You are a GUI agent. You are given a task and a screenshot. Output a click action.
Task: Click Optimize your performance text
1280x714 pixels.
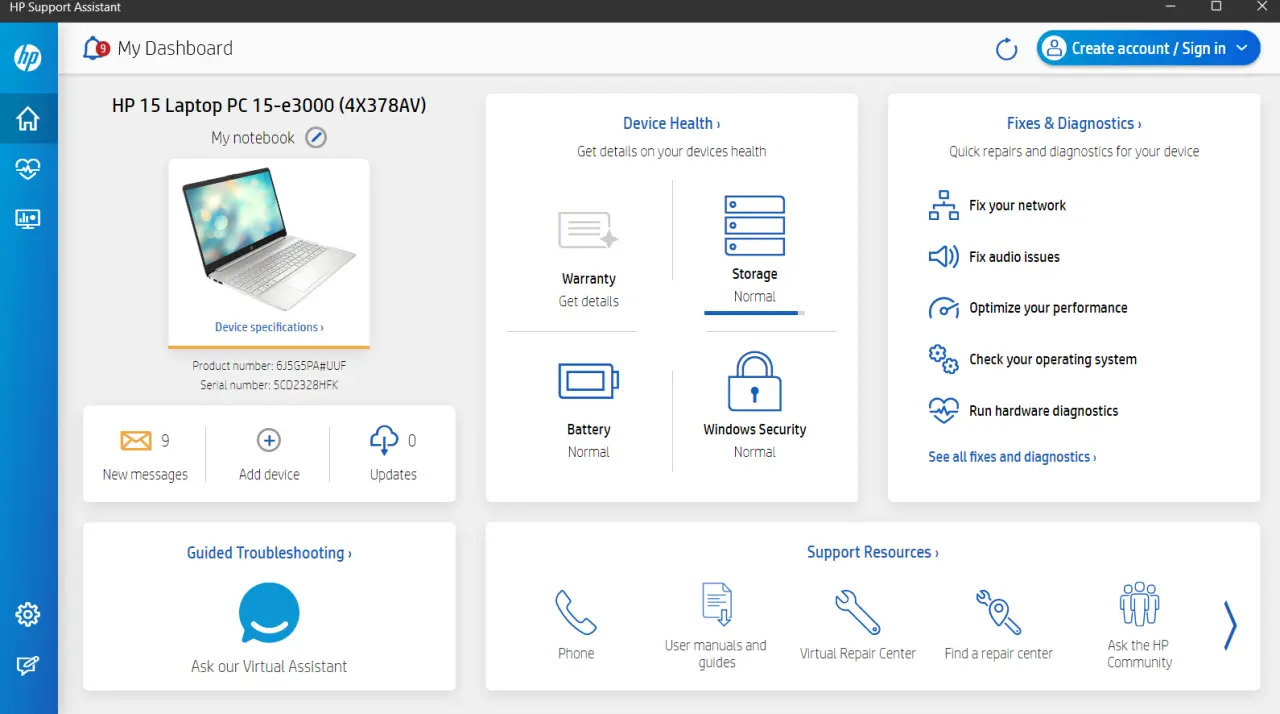[1048, 308]
